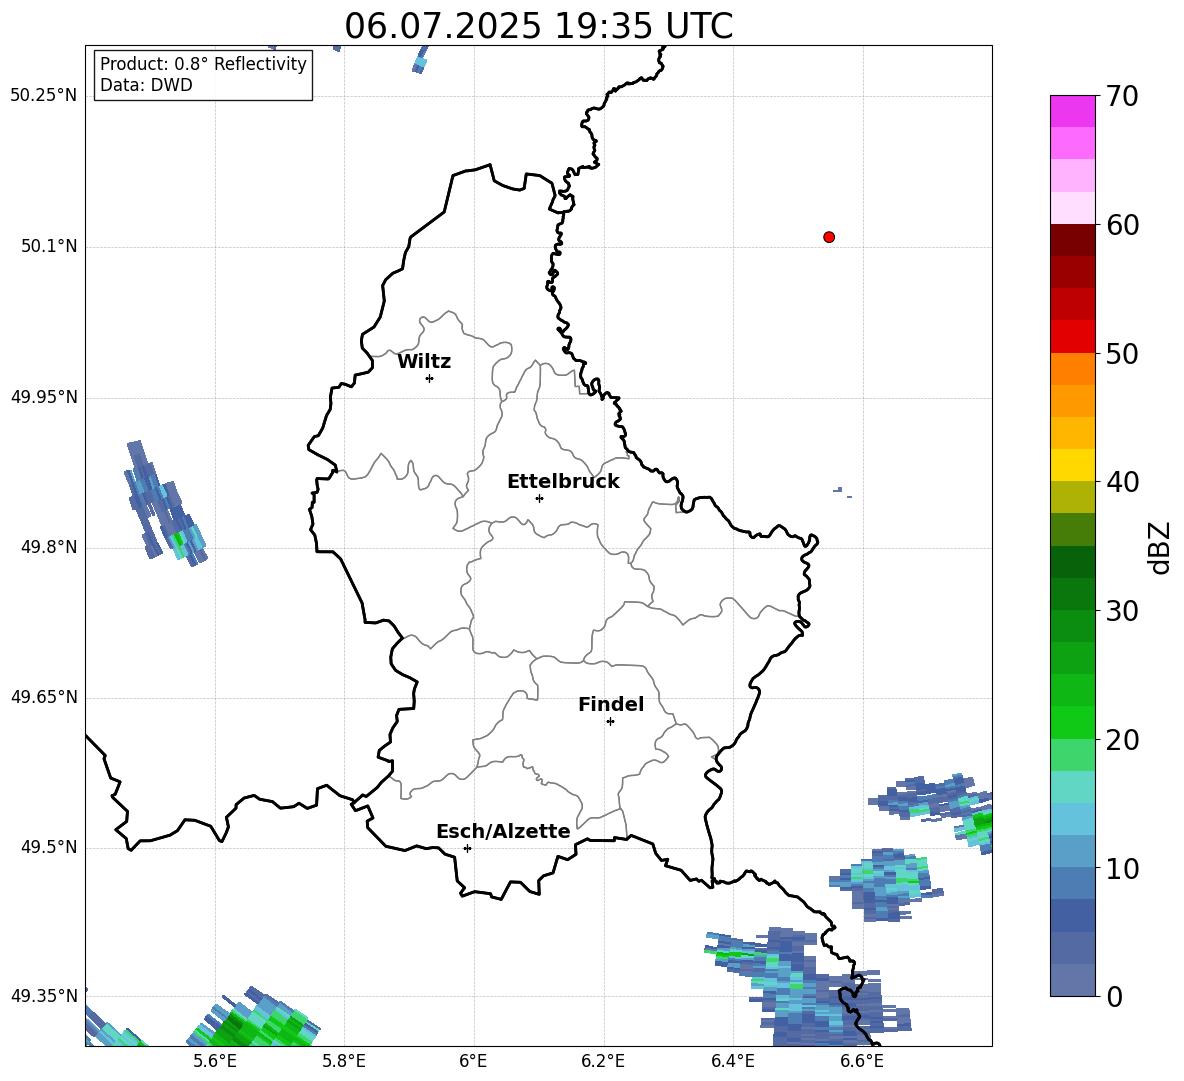Click the Esch/Alzette cross marker
The height and width of the screenshot is (1081, 1184).
click(467, 848)
